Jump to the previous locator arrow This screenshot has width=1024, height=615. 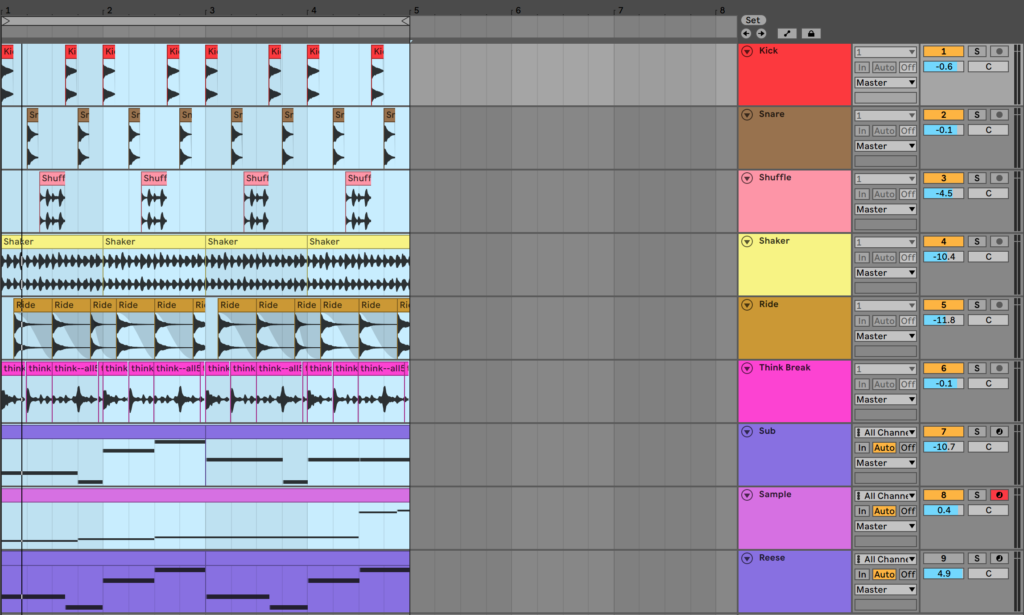click(746, 33)
